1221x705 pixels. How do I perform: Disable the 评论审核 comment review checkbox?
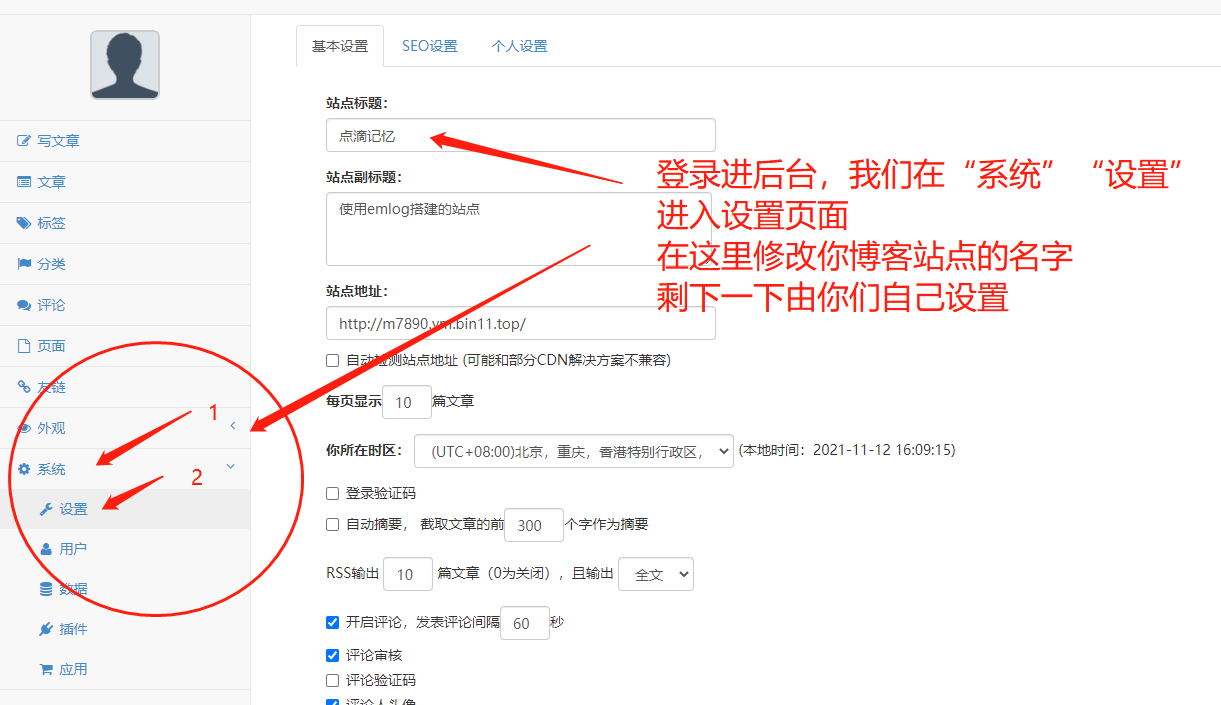(x=332, y=655)
